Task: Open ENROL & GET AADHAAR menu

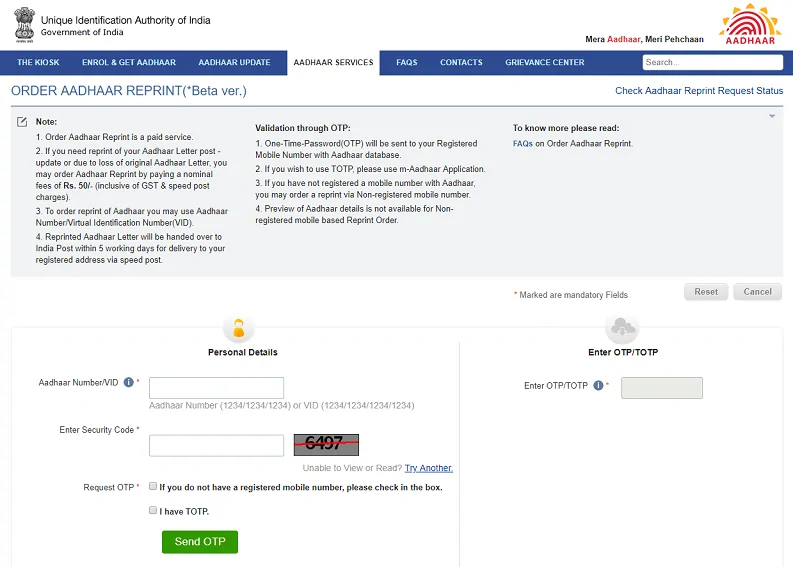Action: pyautogui.click(x=129, y=62)
